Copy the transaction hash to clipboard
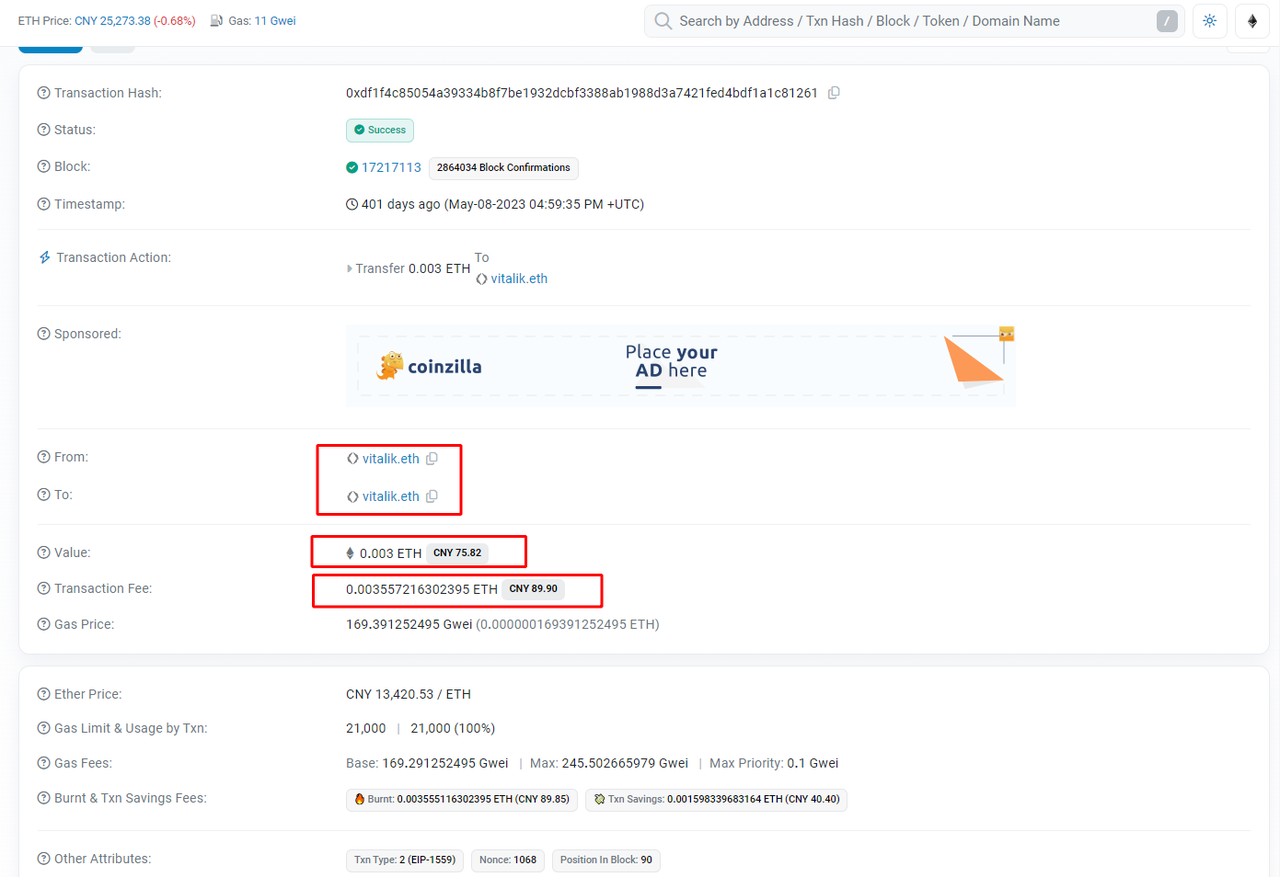 (x=834, y=93)
